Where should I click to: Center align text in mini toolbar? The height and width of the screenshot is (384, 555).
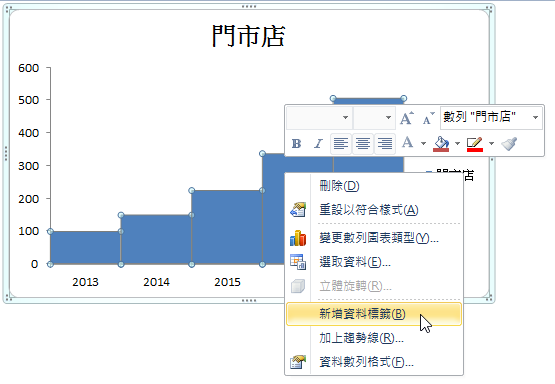tap(362, 144)
